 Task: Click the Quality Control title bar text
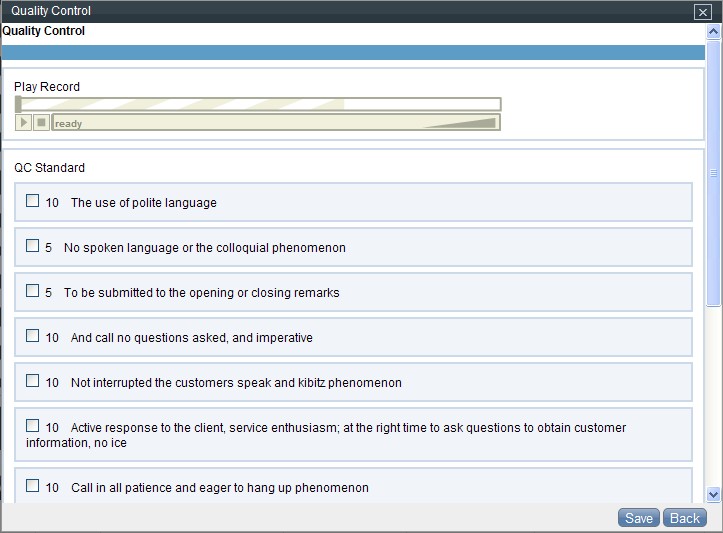tap(51, 11)
